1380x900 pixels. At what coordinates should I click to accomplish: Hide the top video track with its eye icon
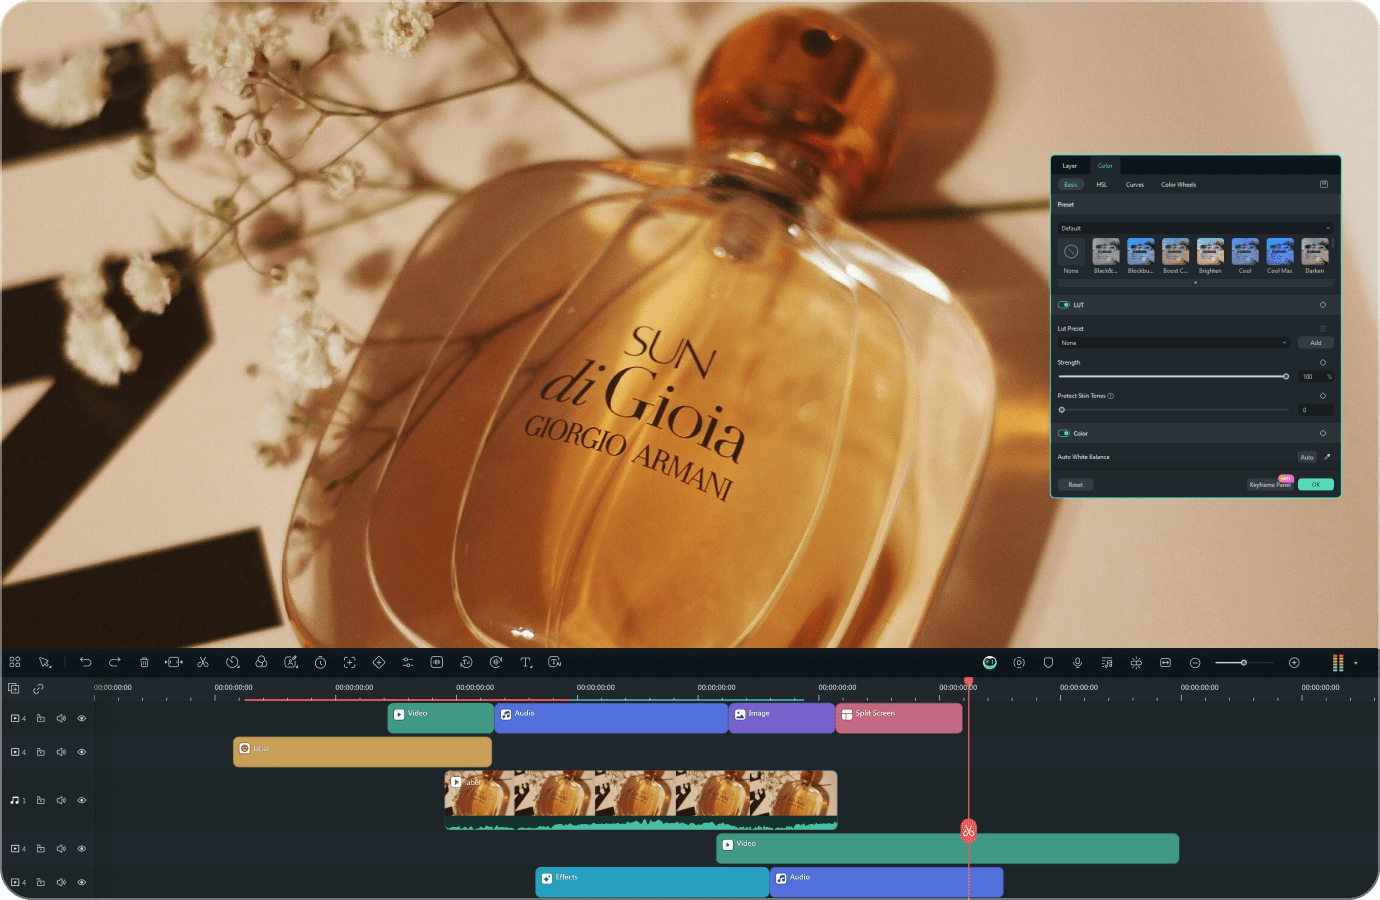pyautogui.click(x=82, y=718)
